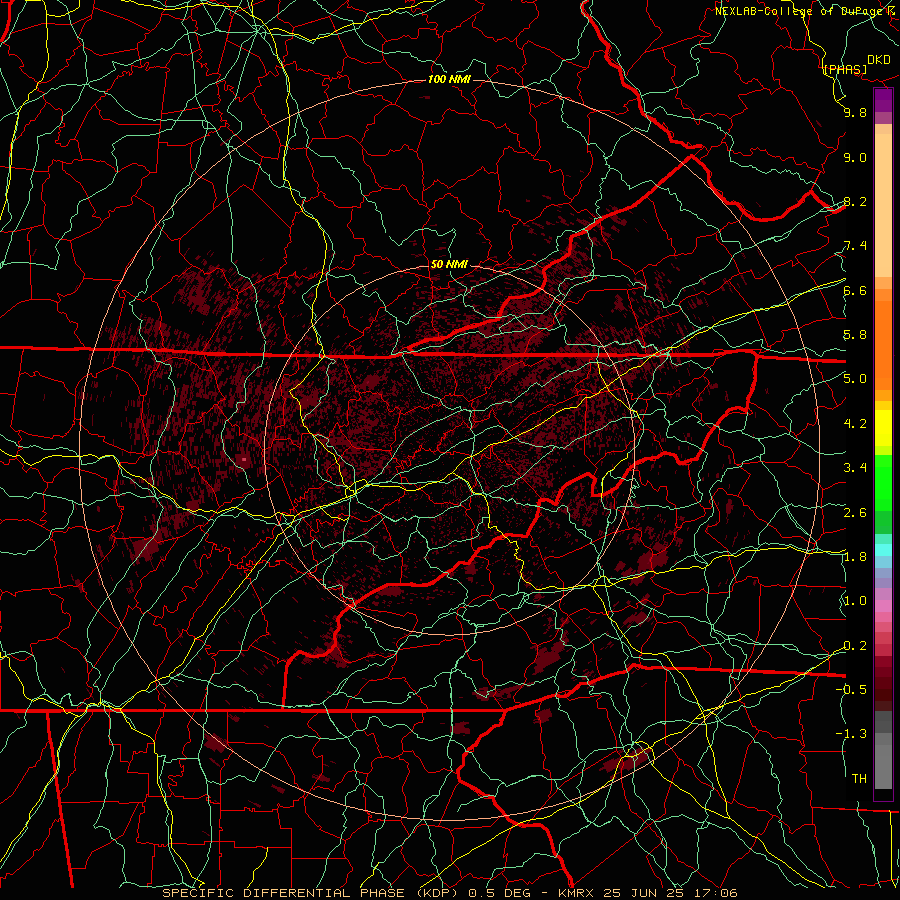Click the "17:06" timestamp in the caption
Image resolution: width=900 pixels, height=900 pixels.
[x=715, y=893]
